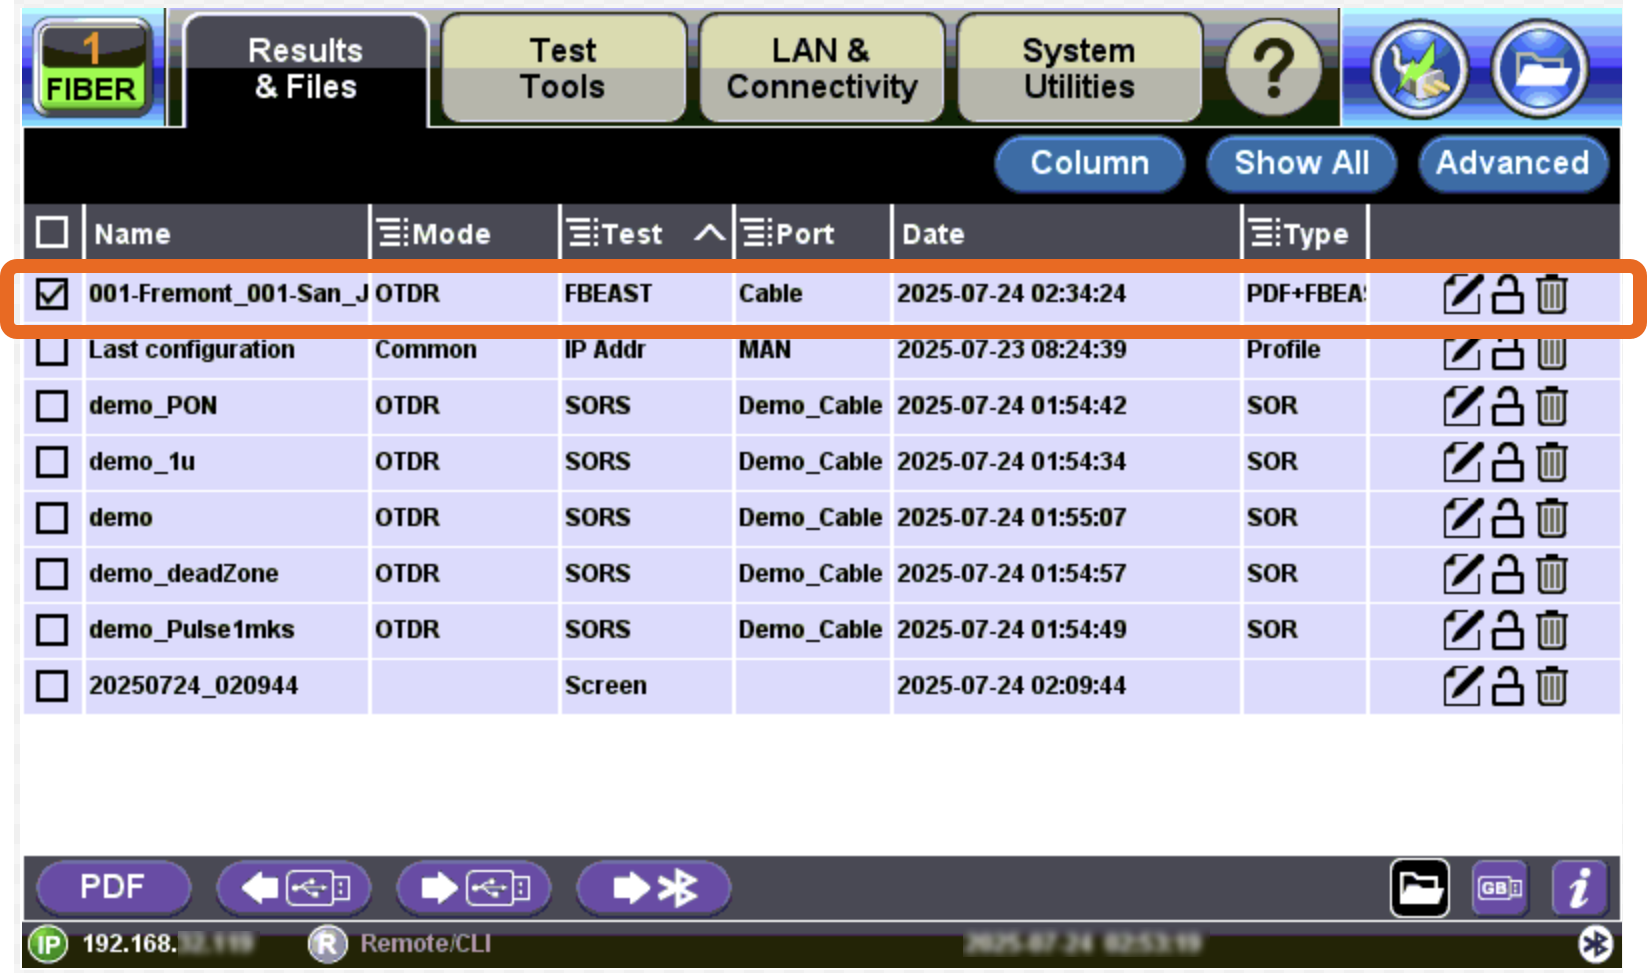Sort the list by Date column header
The image size is (1647, 973).
(1064, 234)
